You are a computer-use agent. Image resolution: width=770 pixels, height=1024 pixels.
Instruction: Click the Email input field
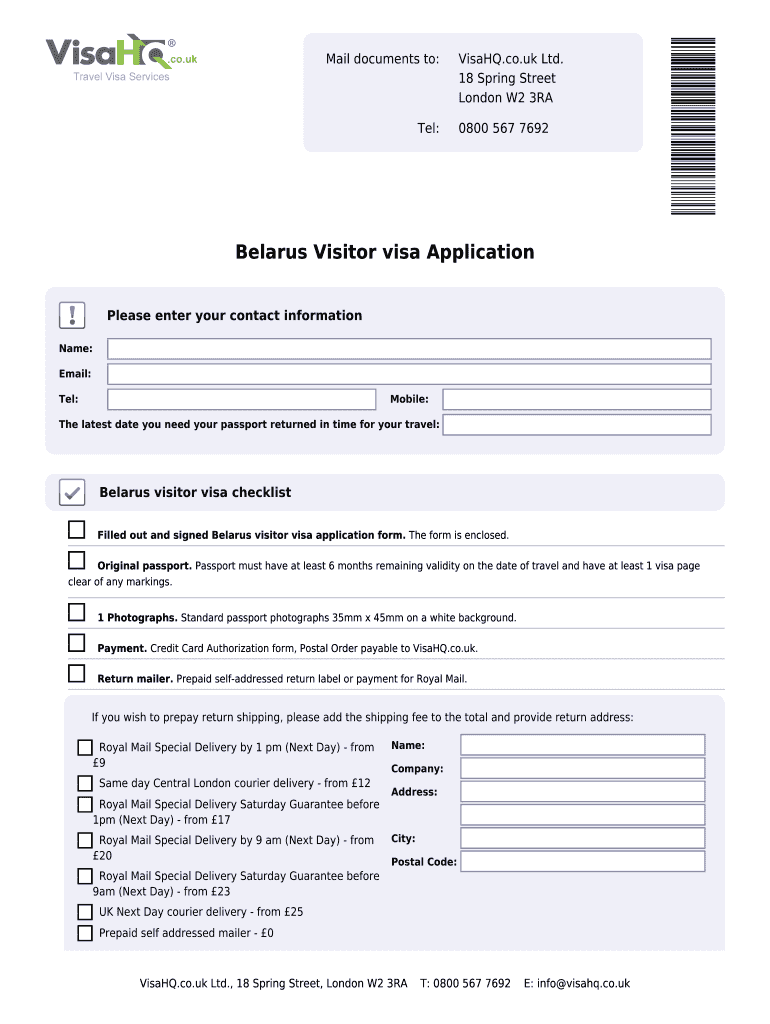tap(409, 374)
